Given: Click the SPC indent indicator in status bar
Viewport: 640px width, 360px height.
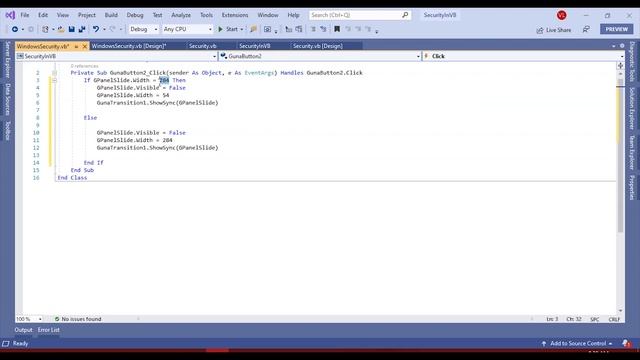Looking at the screenshot, I should 595,320.
